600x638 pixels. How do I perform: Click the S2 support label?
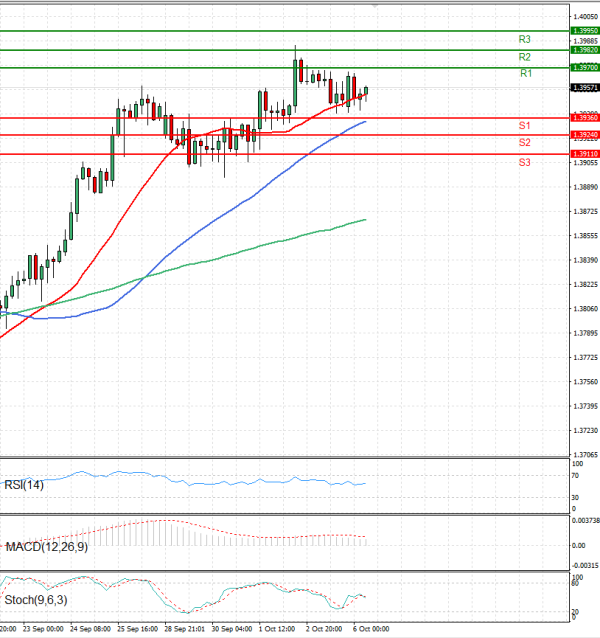524,143
